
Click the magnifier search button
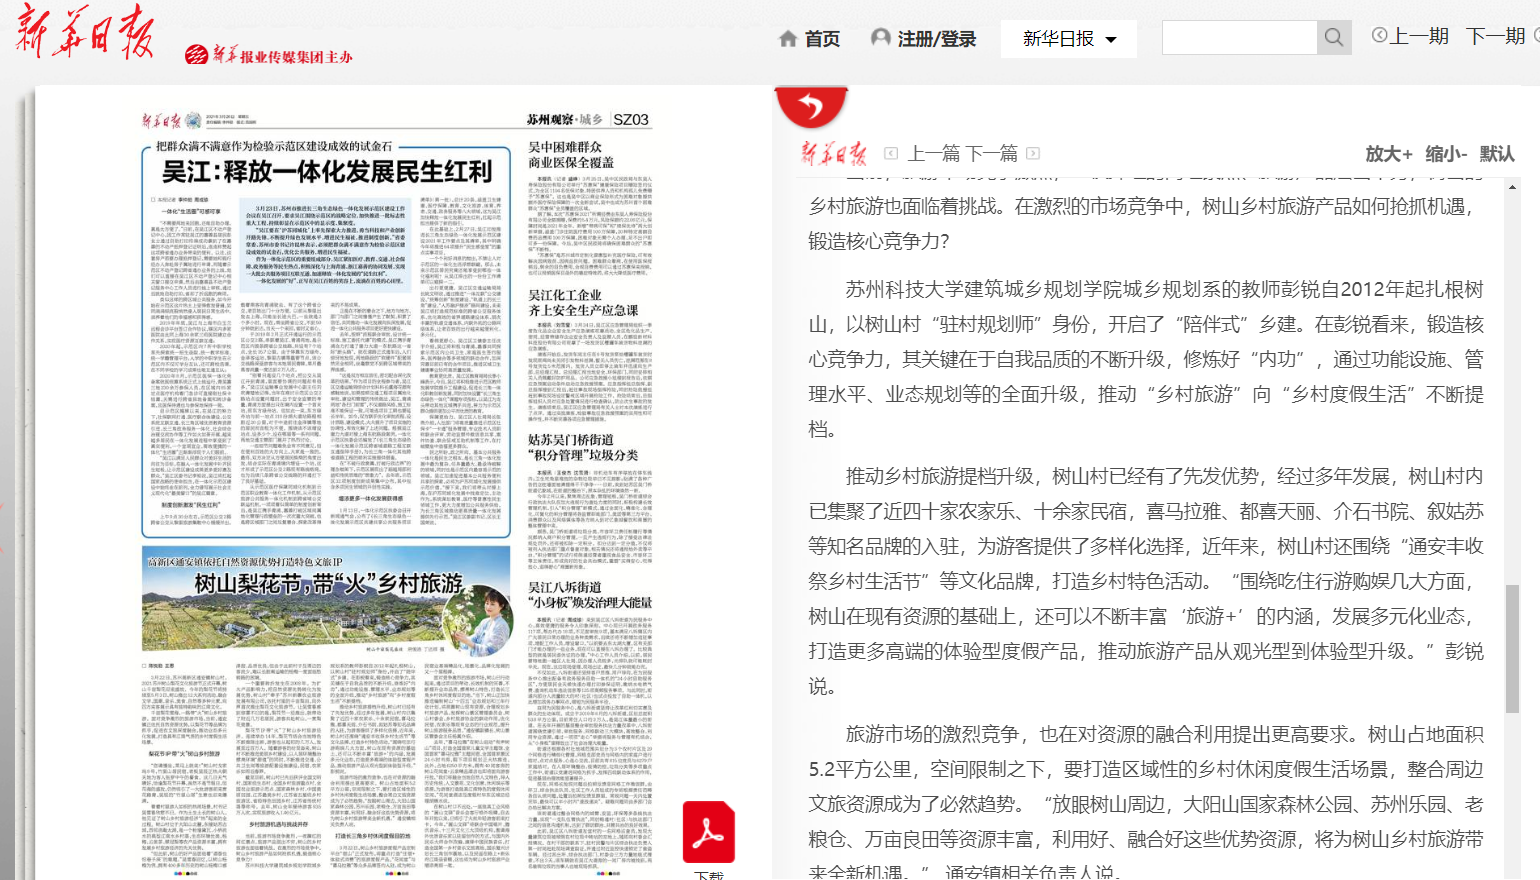pyautogui.click(x=1334, y=38)
